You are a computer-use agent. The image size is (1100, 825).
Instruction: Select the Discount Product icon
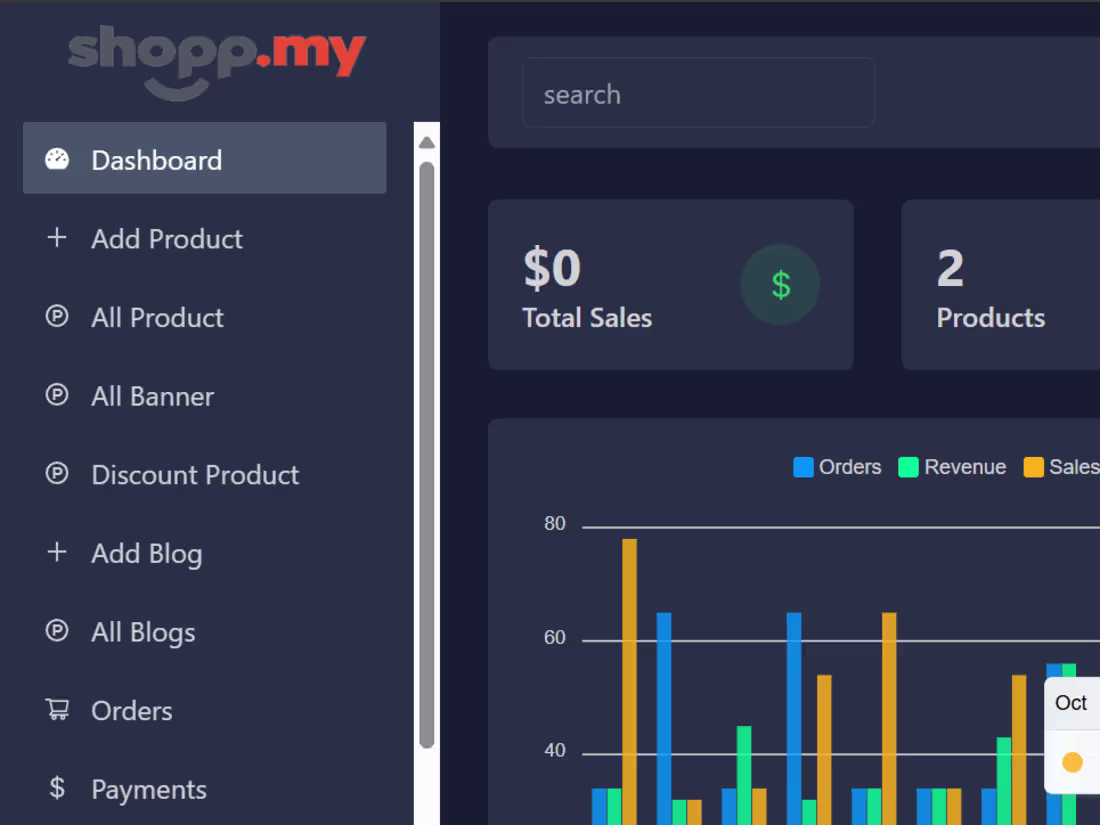(57, 474)
